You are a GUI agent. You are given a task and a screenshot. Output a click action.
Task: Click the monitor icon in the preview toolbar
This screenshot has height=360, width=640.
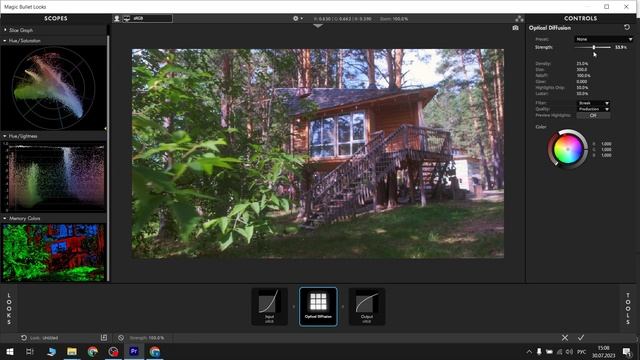tap(127, 18)
